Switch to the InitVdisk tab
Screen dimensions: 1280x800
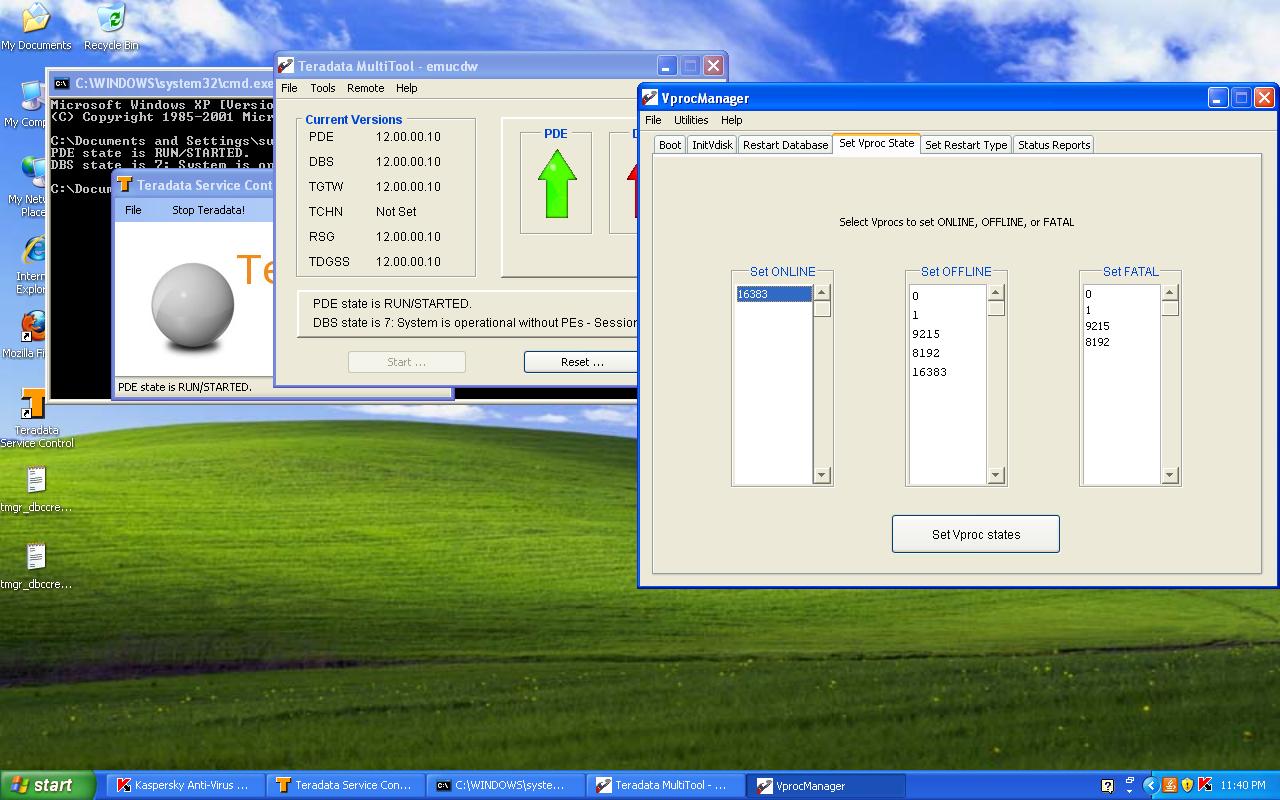point(712,145)
